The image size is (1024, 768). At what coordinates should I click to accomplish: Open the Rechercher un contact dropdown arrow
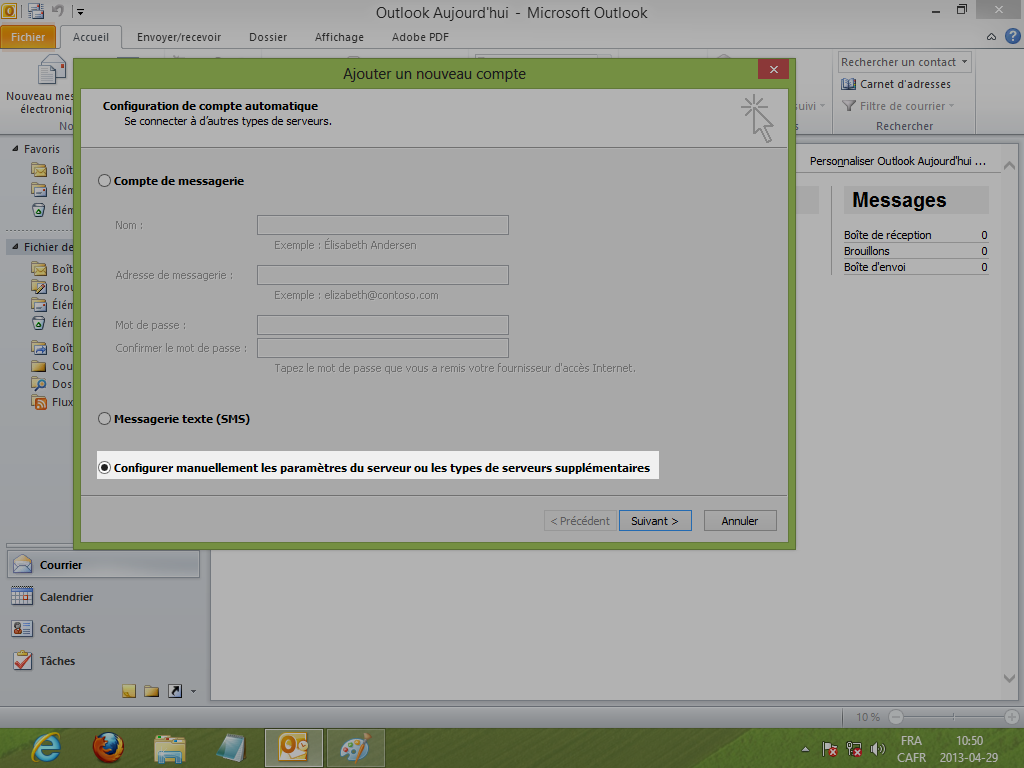click(965, 62)
